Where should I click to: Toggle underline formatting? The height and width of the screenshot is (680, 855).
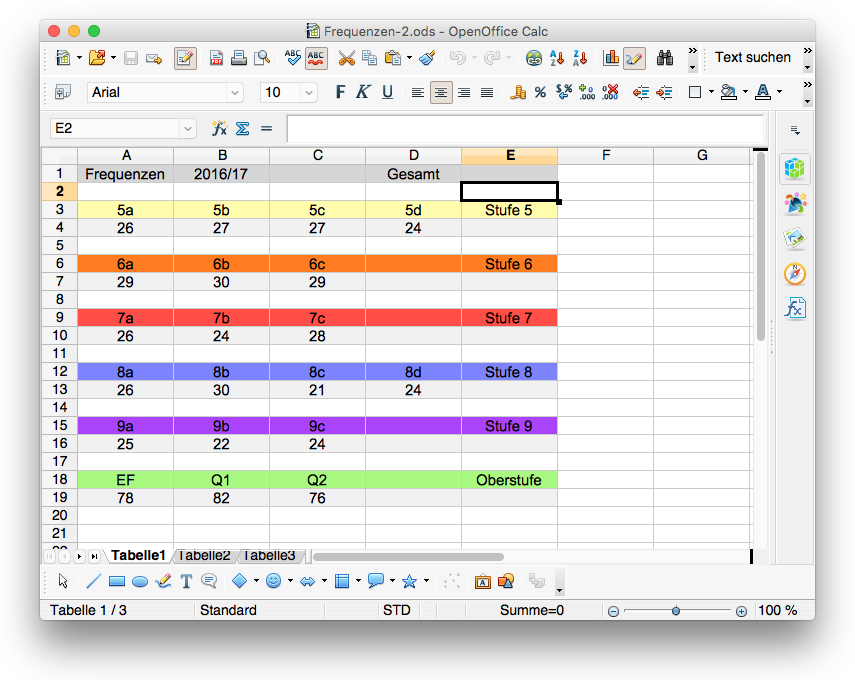click(x=387, y=93)
